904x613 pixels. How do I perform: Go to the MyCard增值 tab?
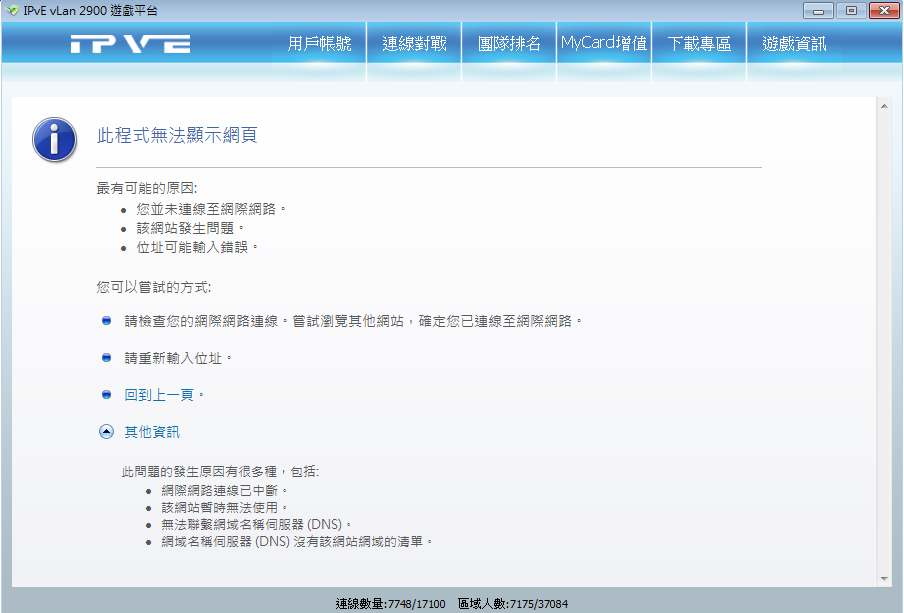604,44
